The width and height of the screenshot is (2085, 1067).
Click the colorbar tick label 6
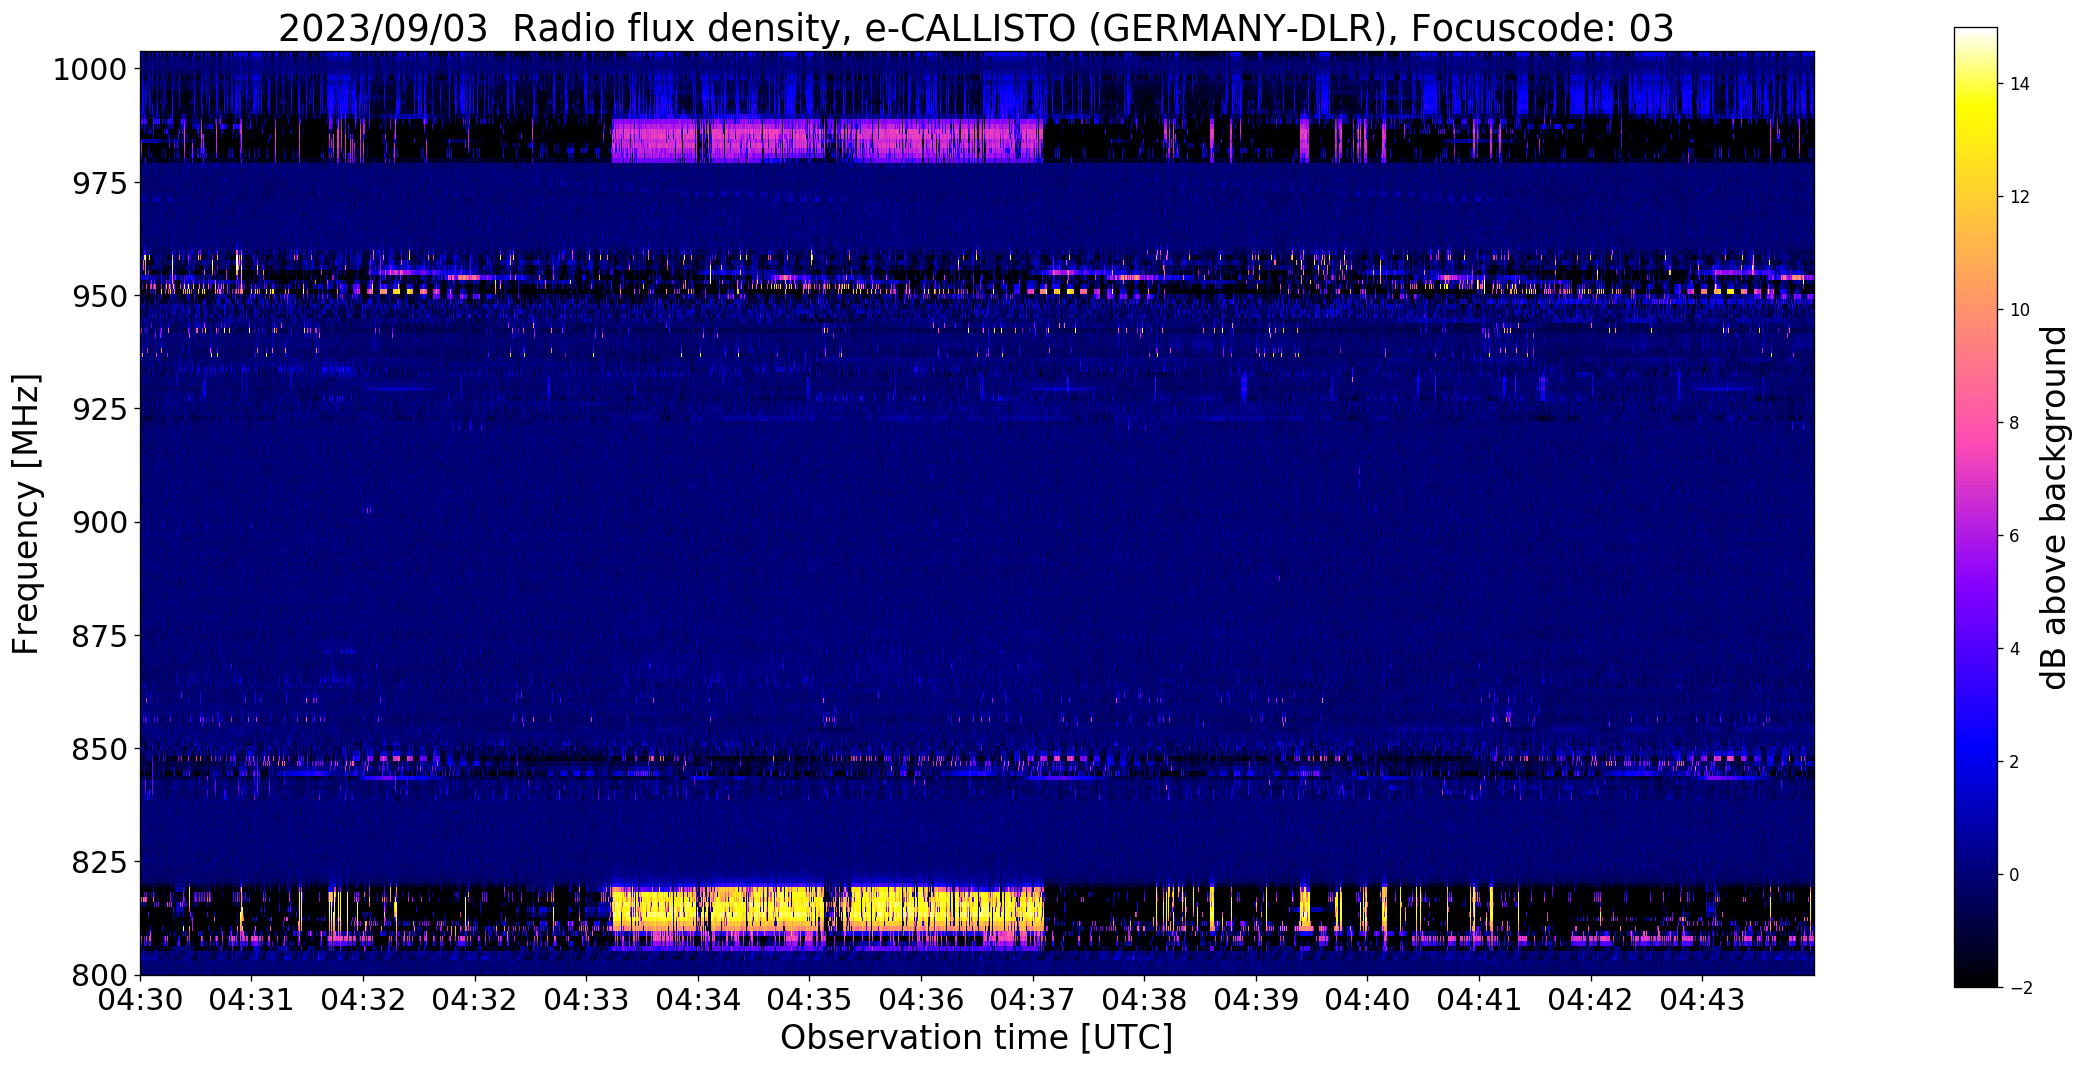click(x=2015, y=536)
